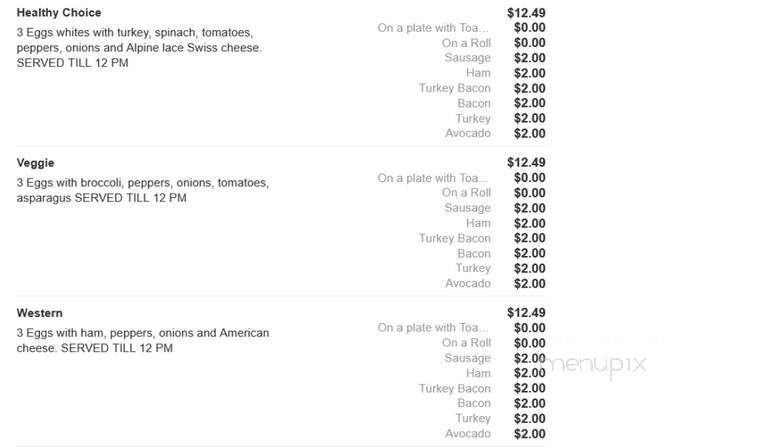772x447 pixels.
Task: Click the $12.49 price for Healthy Choice
Action: (x=526, y=13)
